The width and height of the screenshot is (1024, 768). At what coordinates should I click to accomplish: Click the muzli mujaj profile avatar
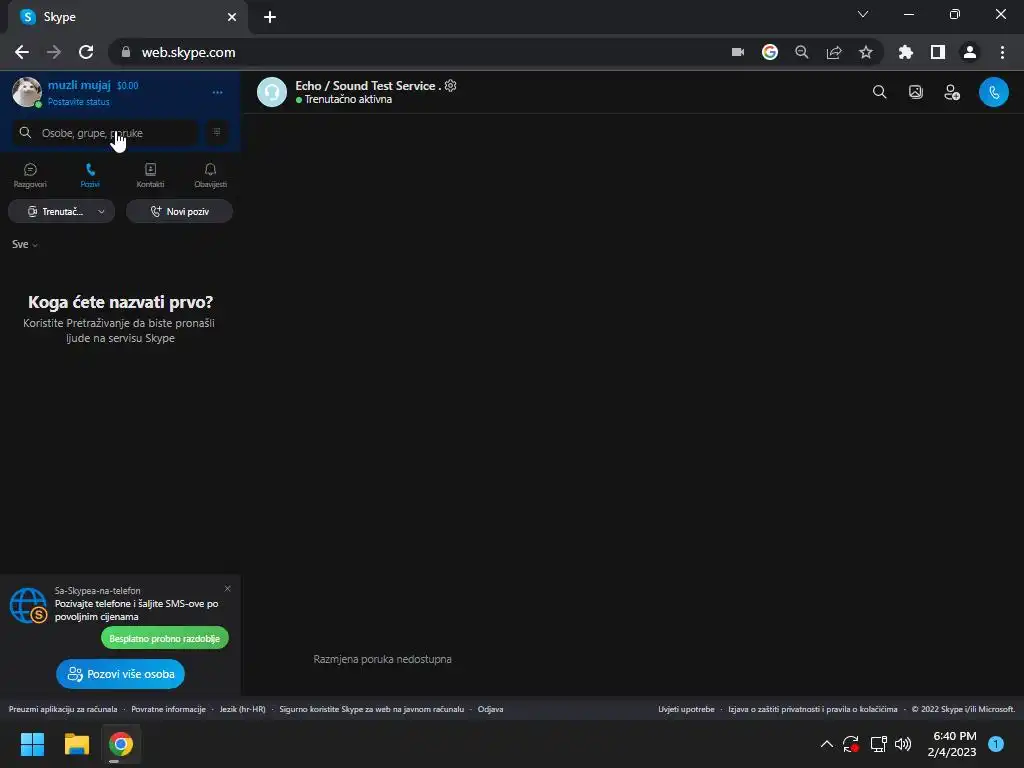[x=27, y=92]
